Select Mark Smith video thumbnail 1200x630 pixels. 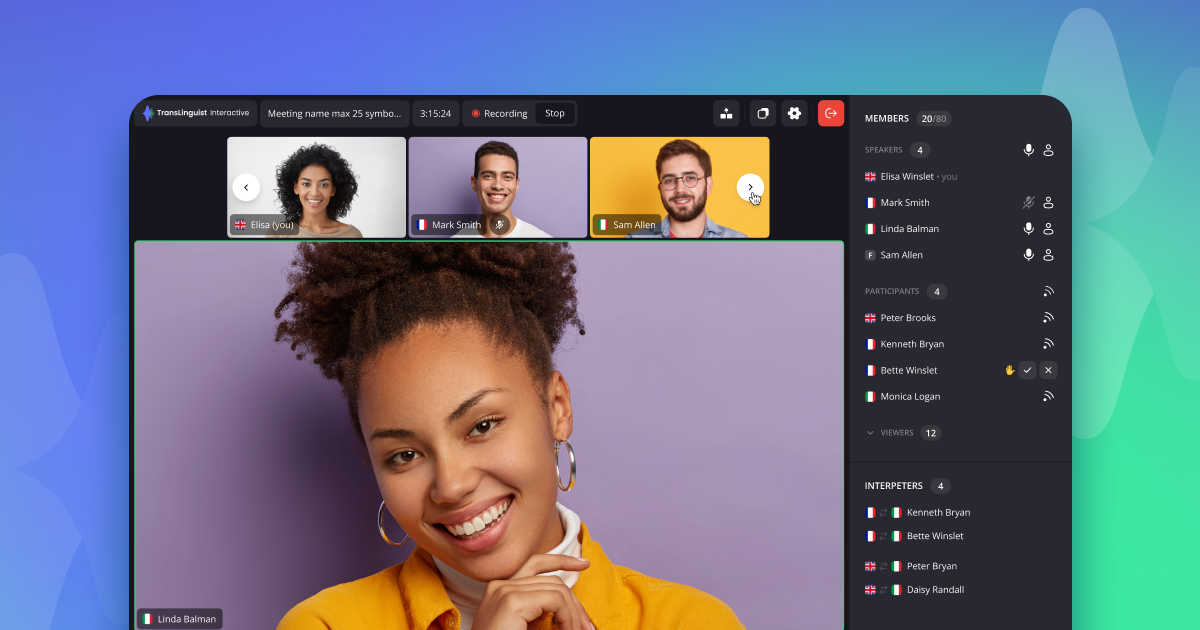(x=497, y=187)
